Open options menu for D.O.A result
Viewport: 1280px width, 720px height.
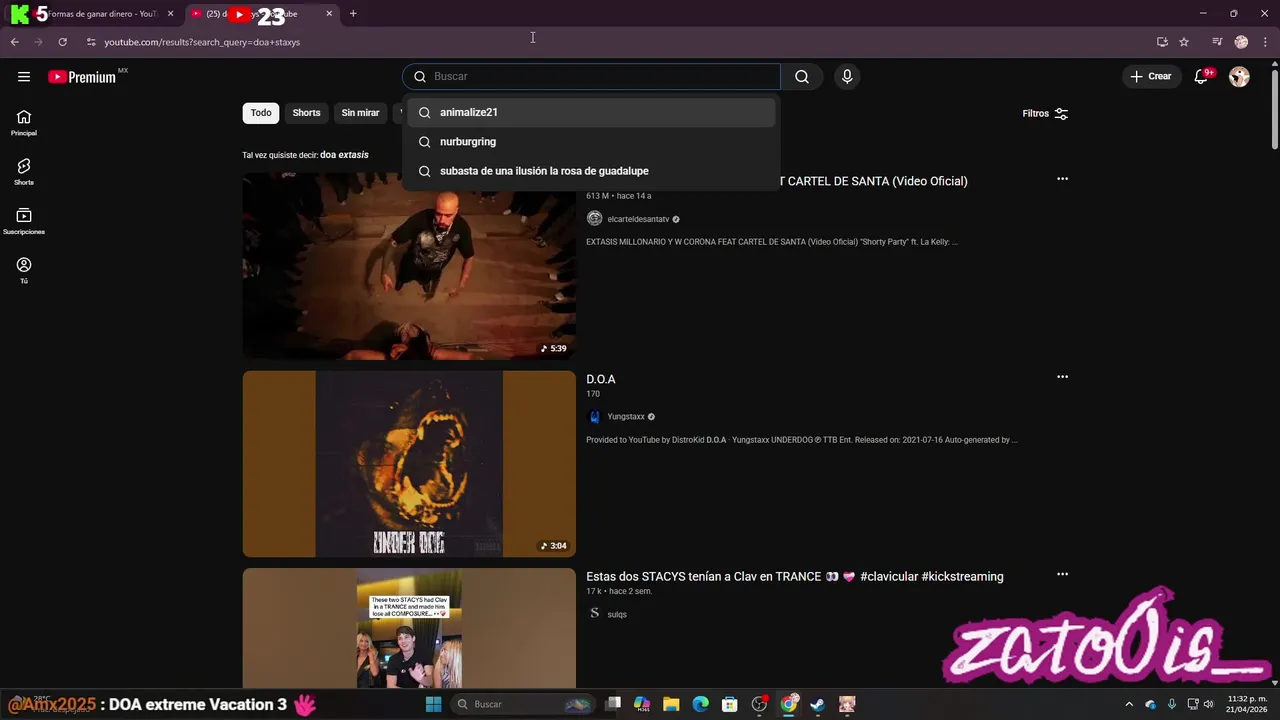tap(1062, 377)
